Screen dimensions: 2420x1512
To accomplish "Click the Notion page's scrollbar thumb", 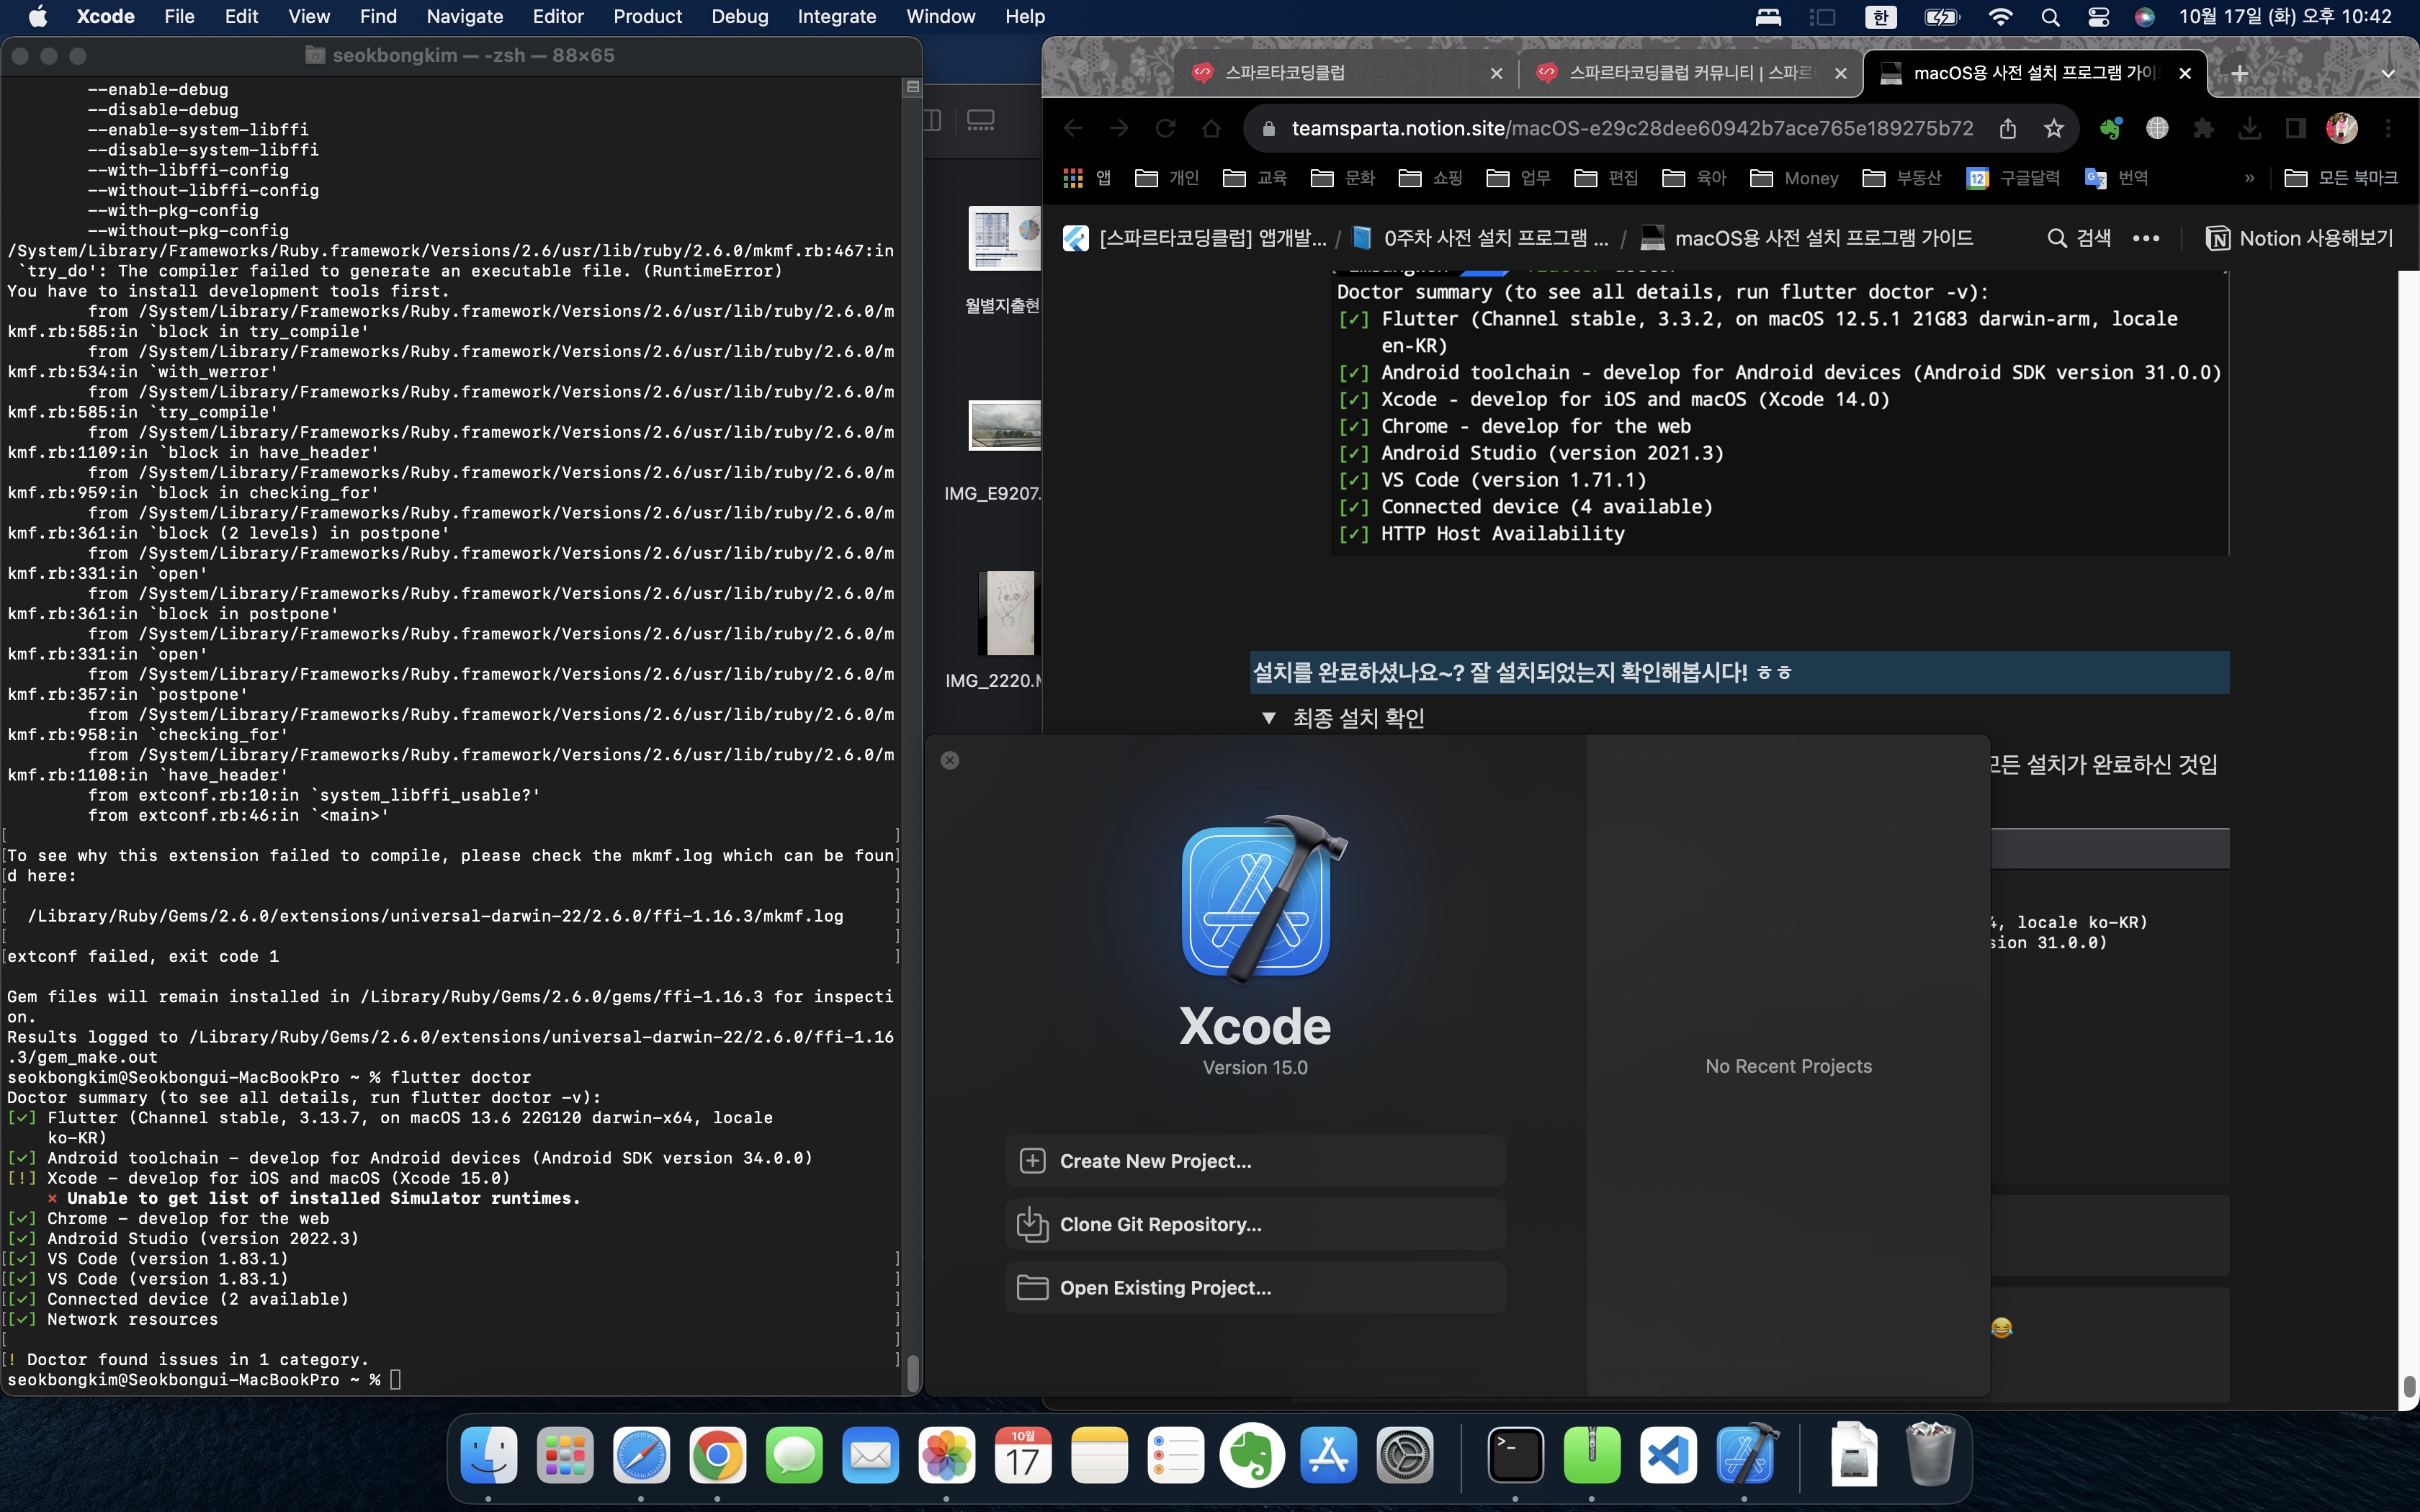I will (x=2408, y=1387).
